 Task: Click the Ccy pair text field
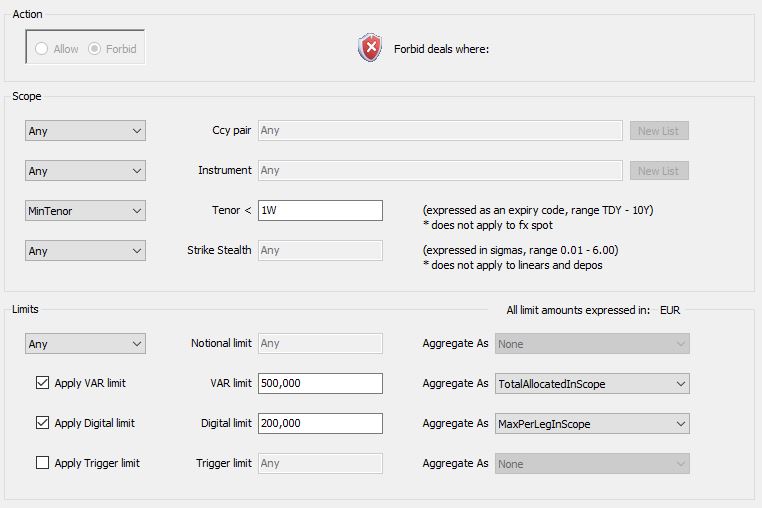(440, 130)
